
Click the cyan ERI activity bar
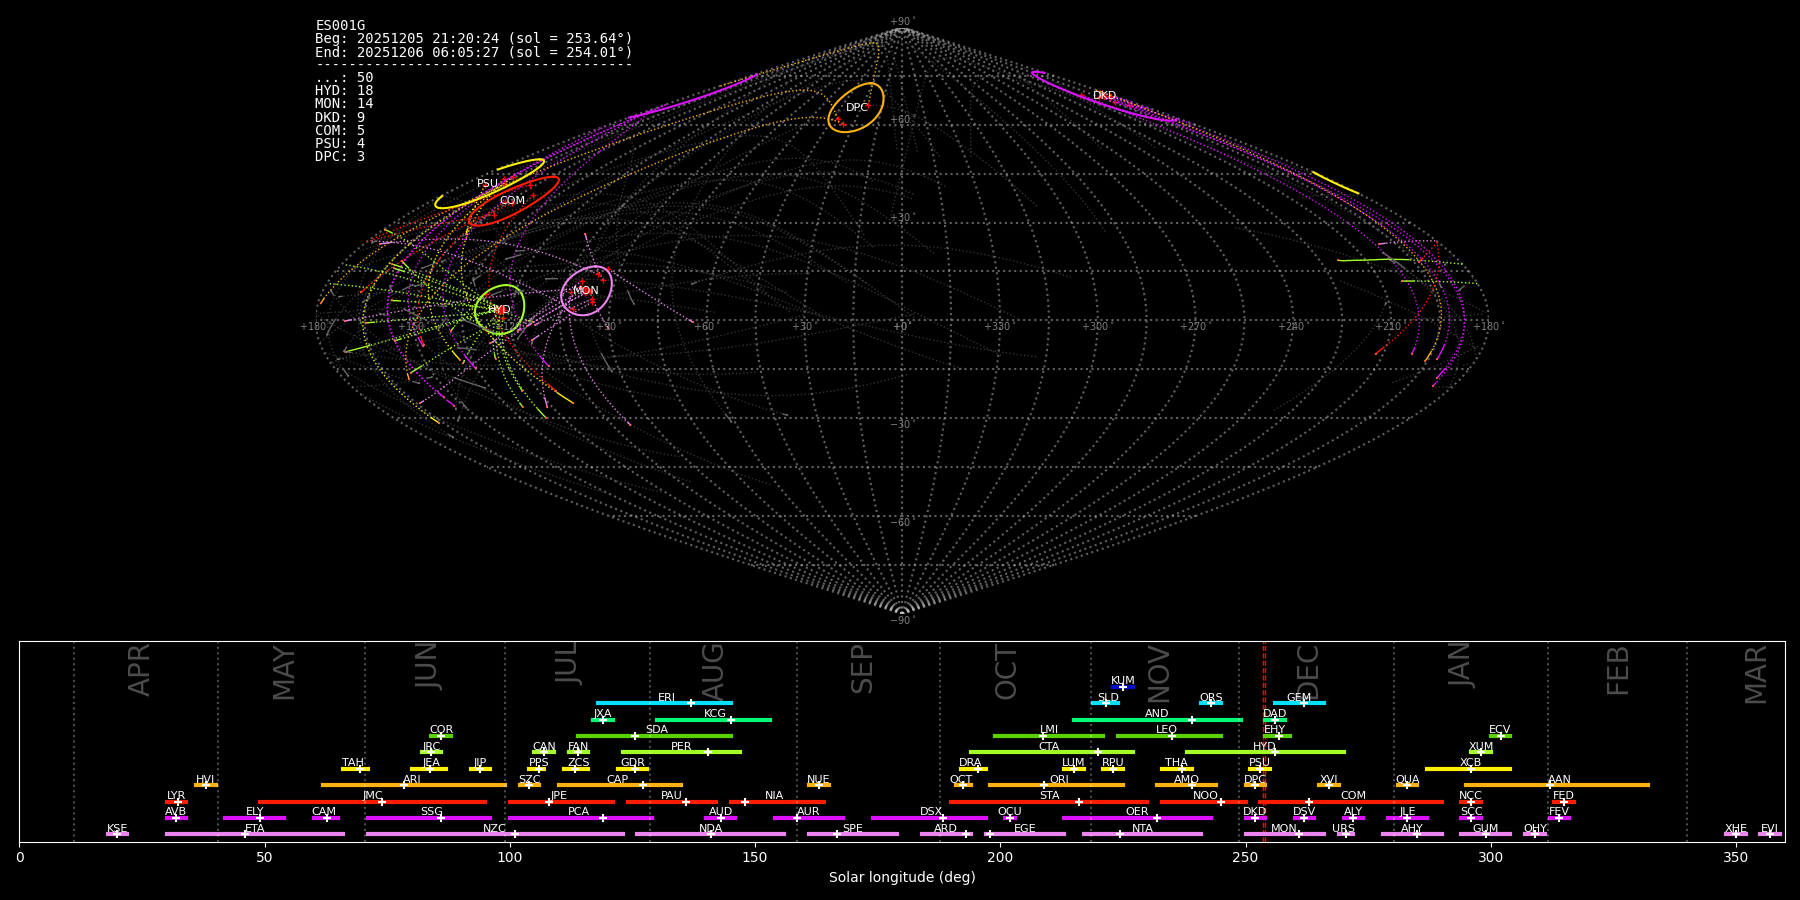[664, 703]
